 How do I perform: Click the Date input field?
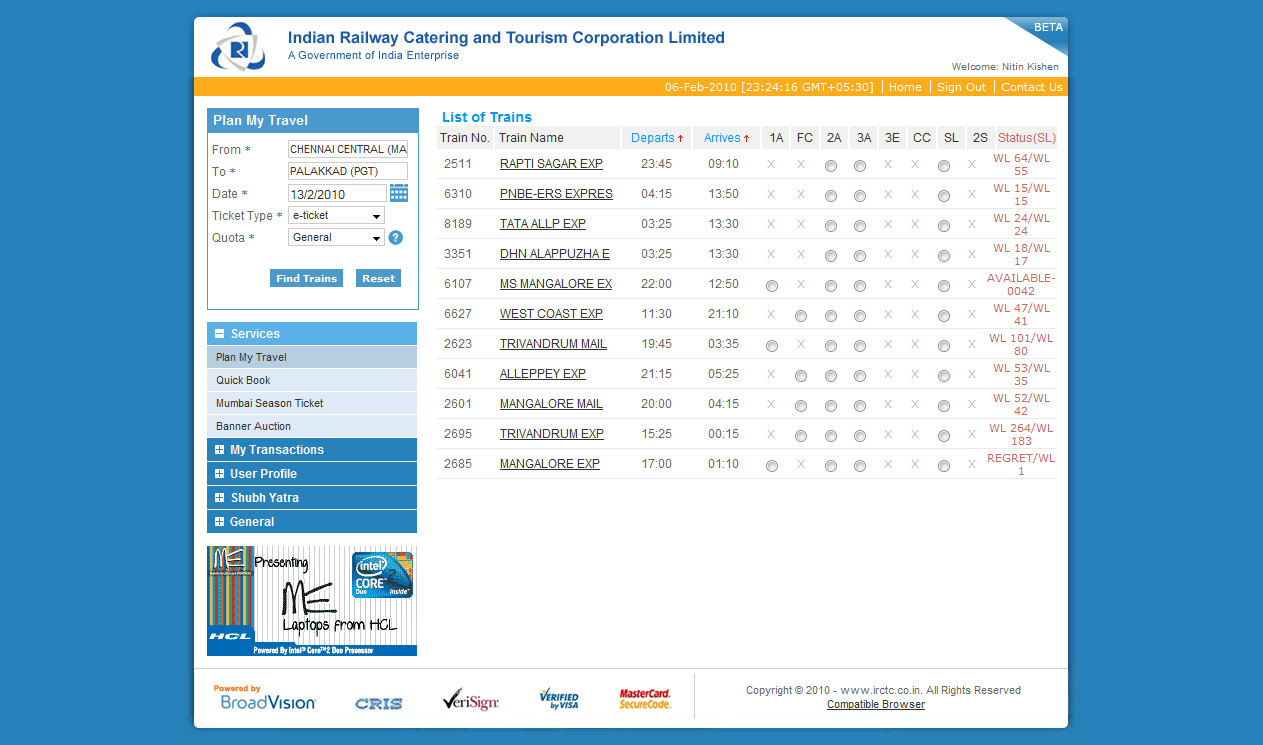337,193
